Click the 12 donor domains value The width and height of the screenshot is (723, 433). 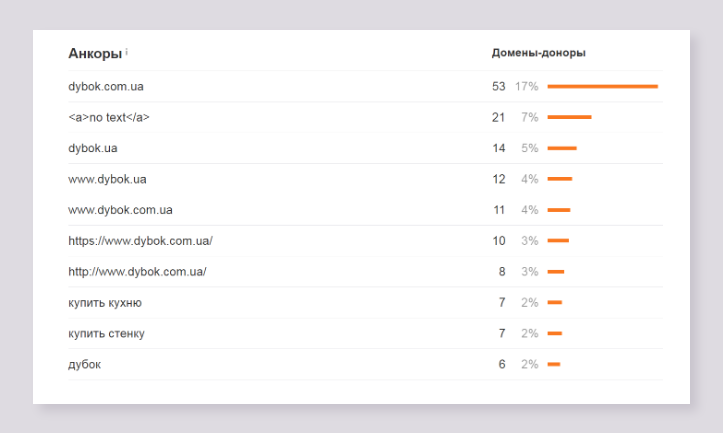click(x=498, y=179)
